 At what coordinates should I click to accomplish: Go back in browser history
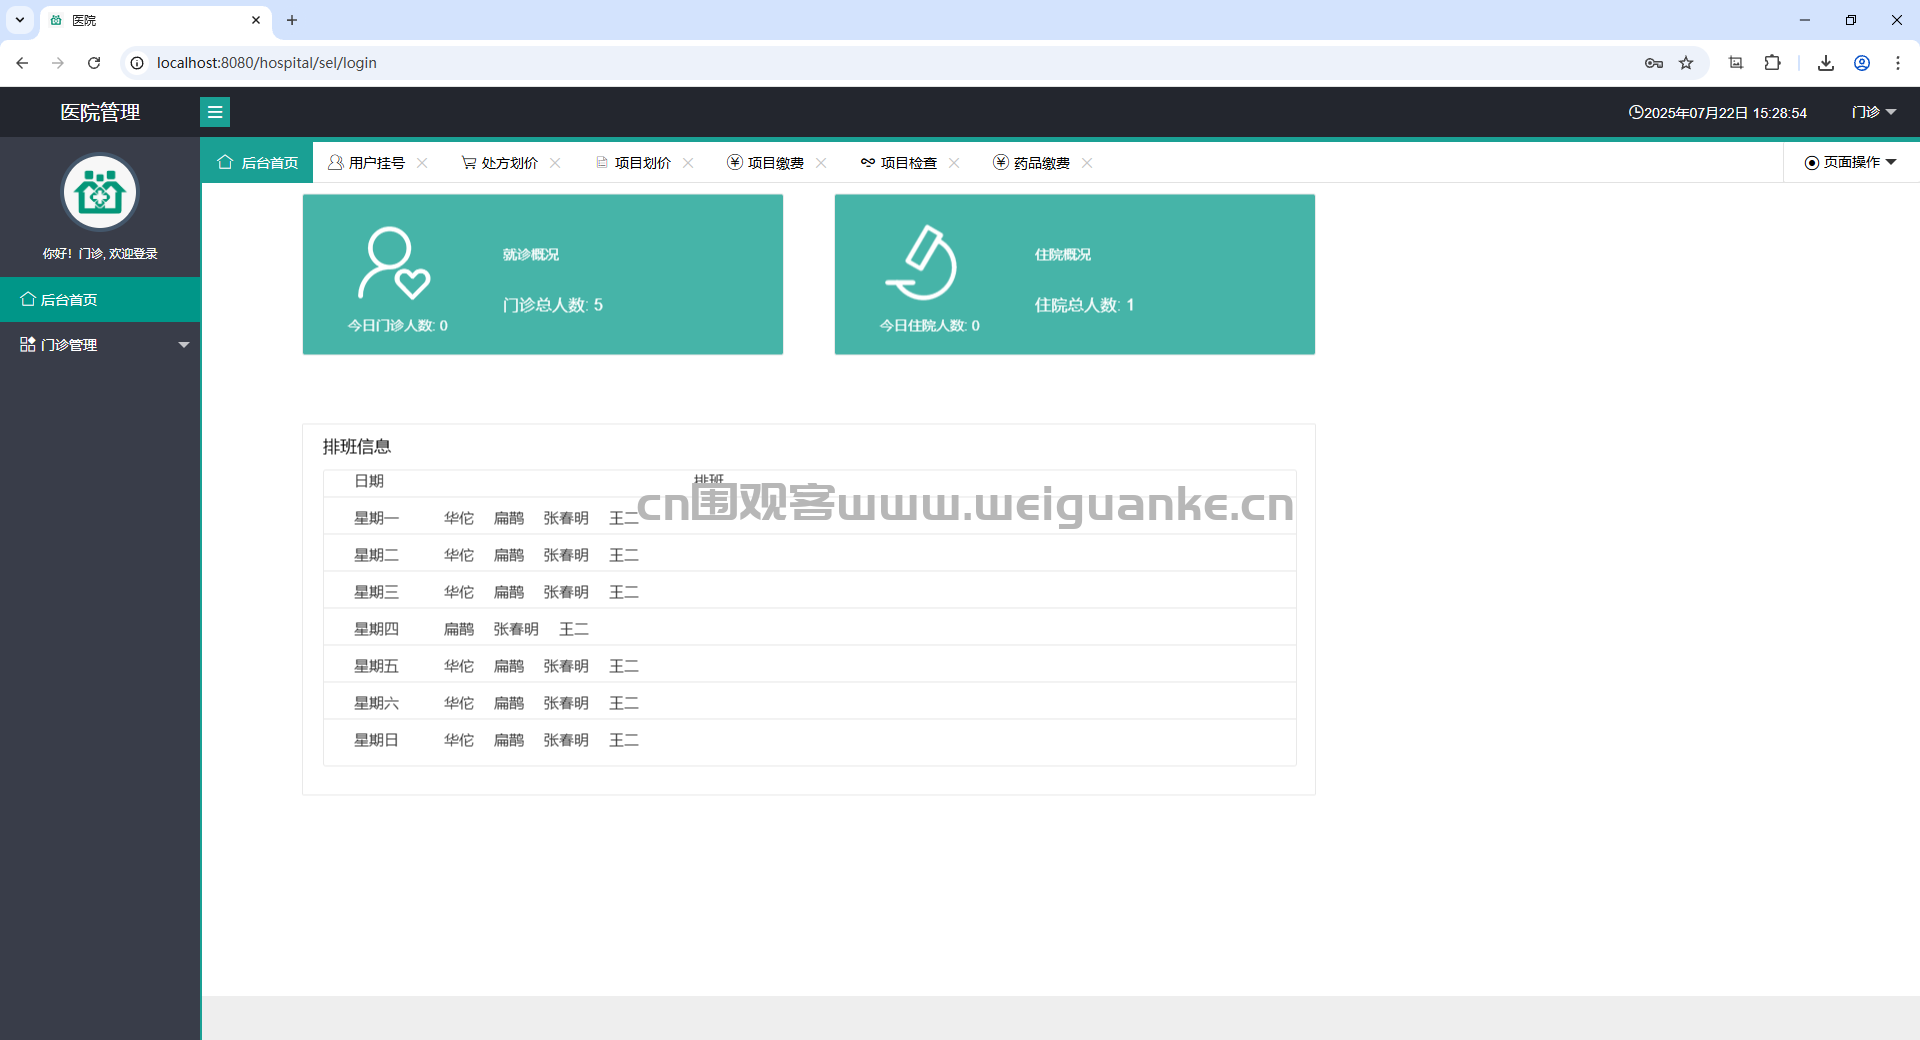pos(22,63)
